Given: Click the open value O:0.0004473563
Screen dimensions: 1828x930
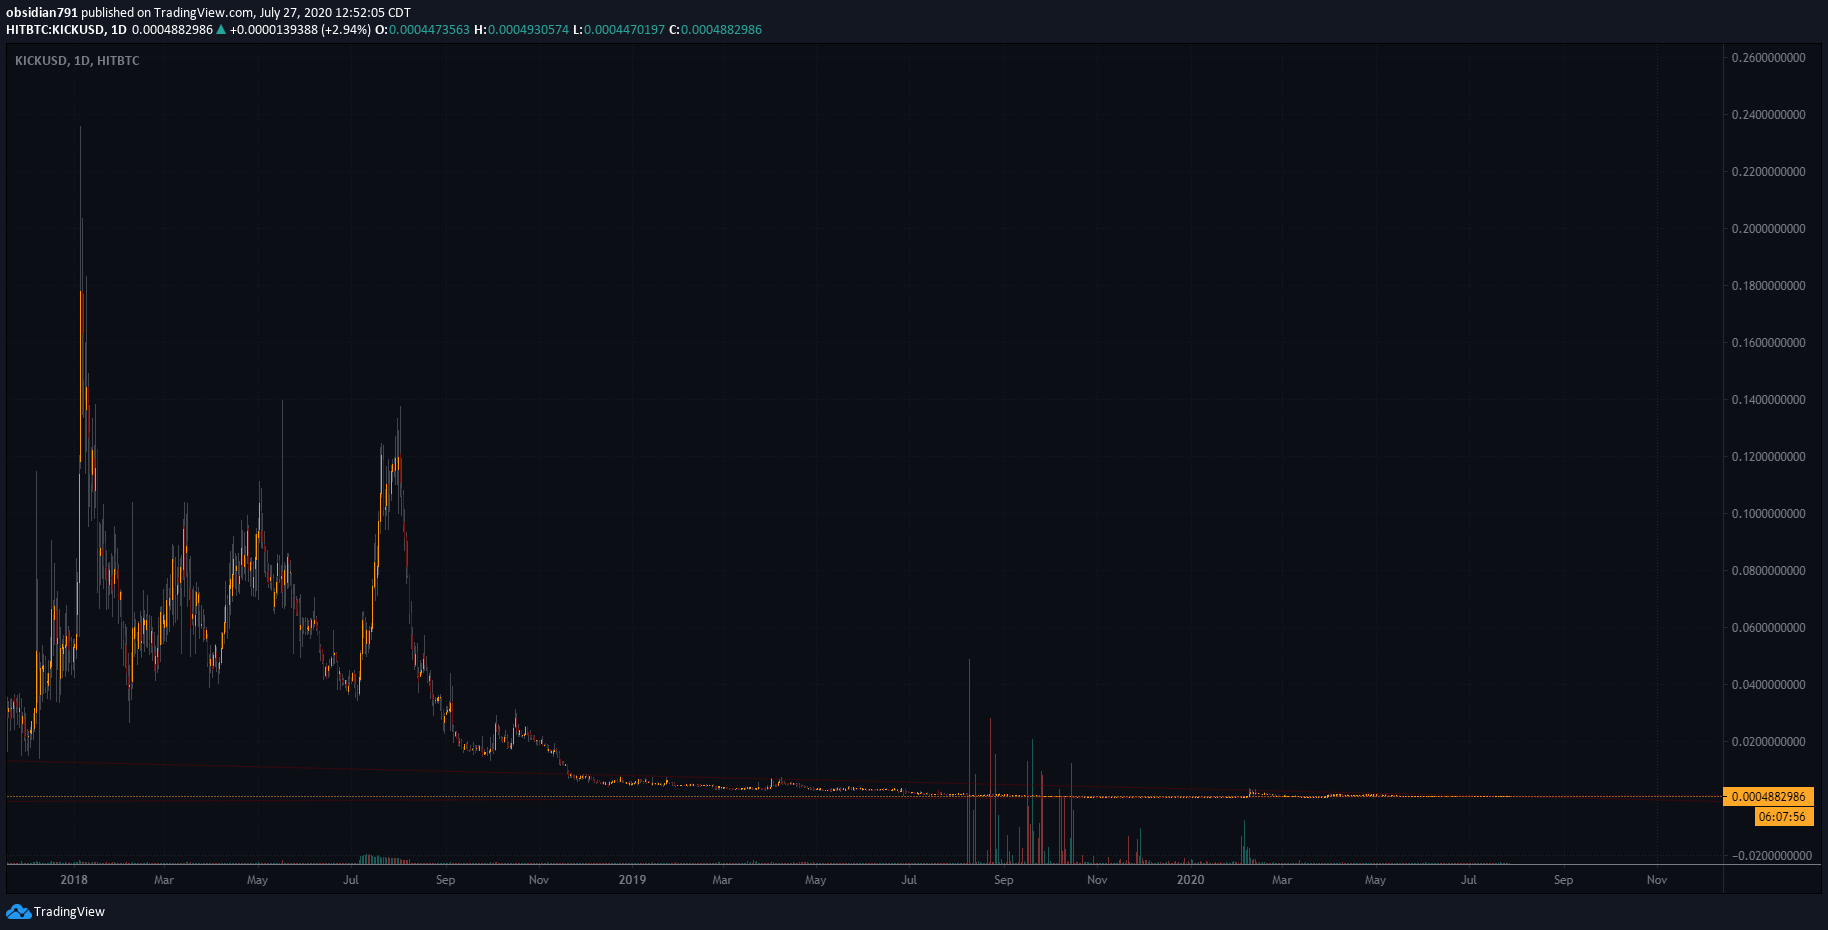Looking at the screenshot, I should click(422, 30).
